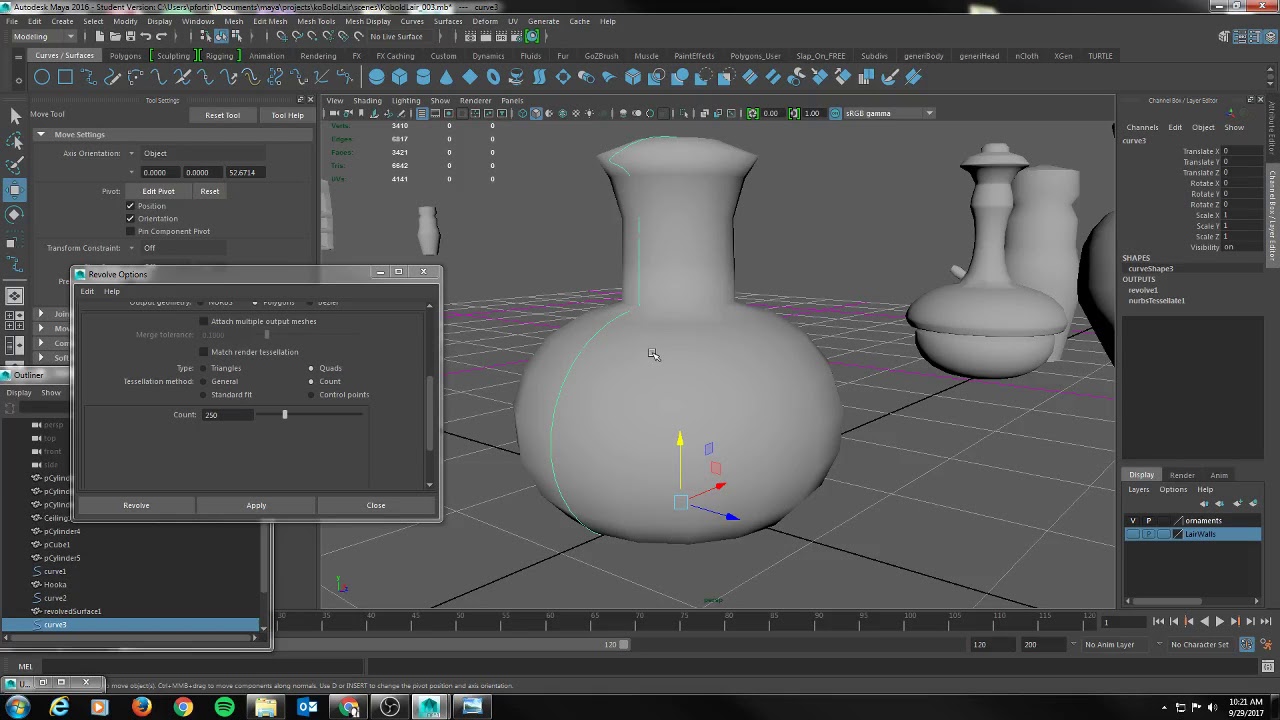Open Outlook from the taskbar
1280x720 pixels.
click(x=307, y=707)
